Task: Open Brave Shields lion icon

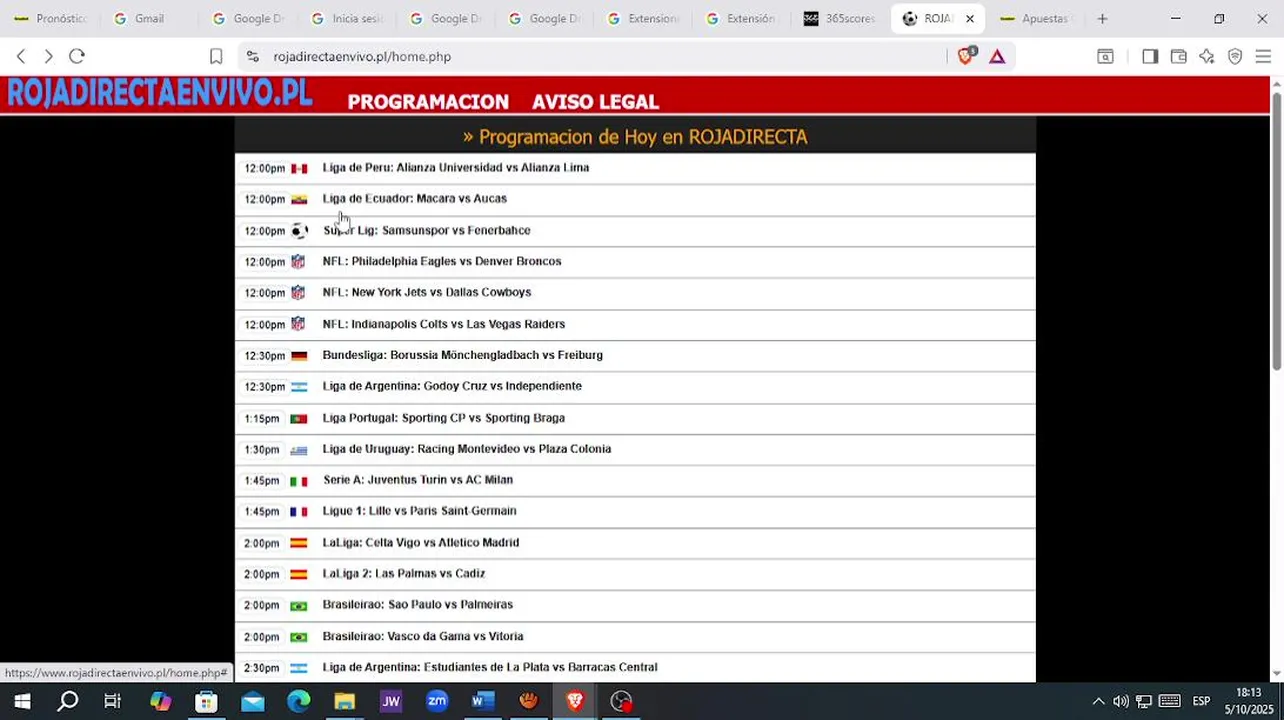Action: click(966, 57)
